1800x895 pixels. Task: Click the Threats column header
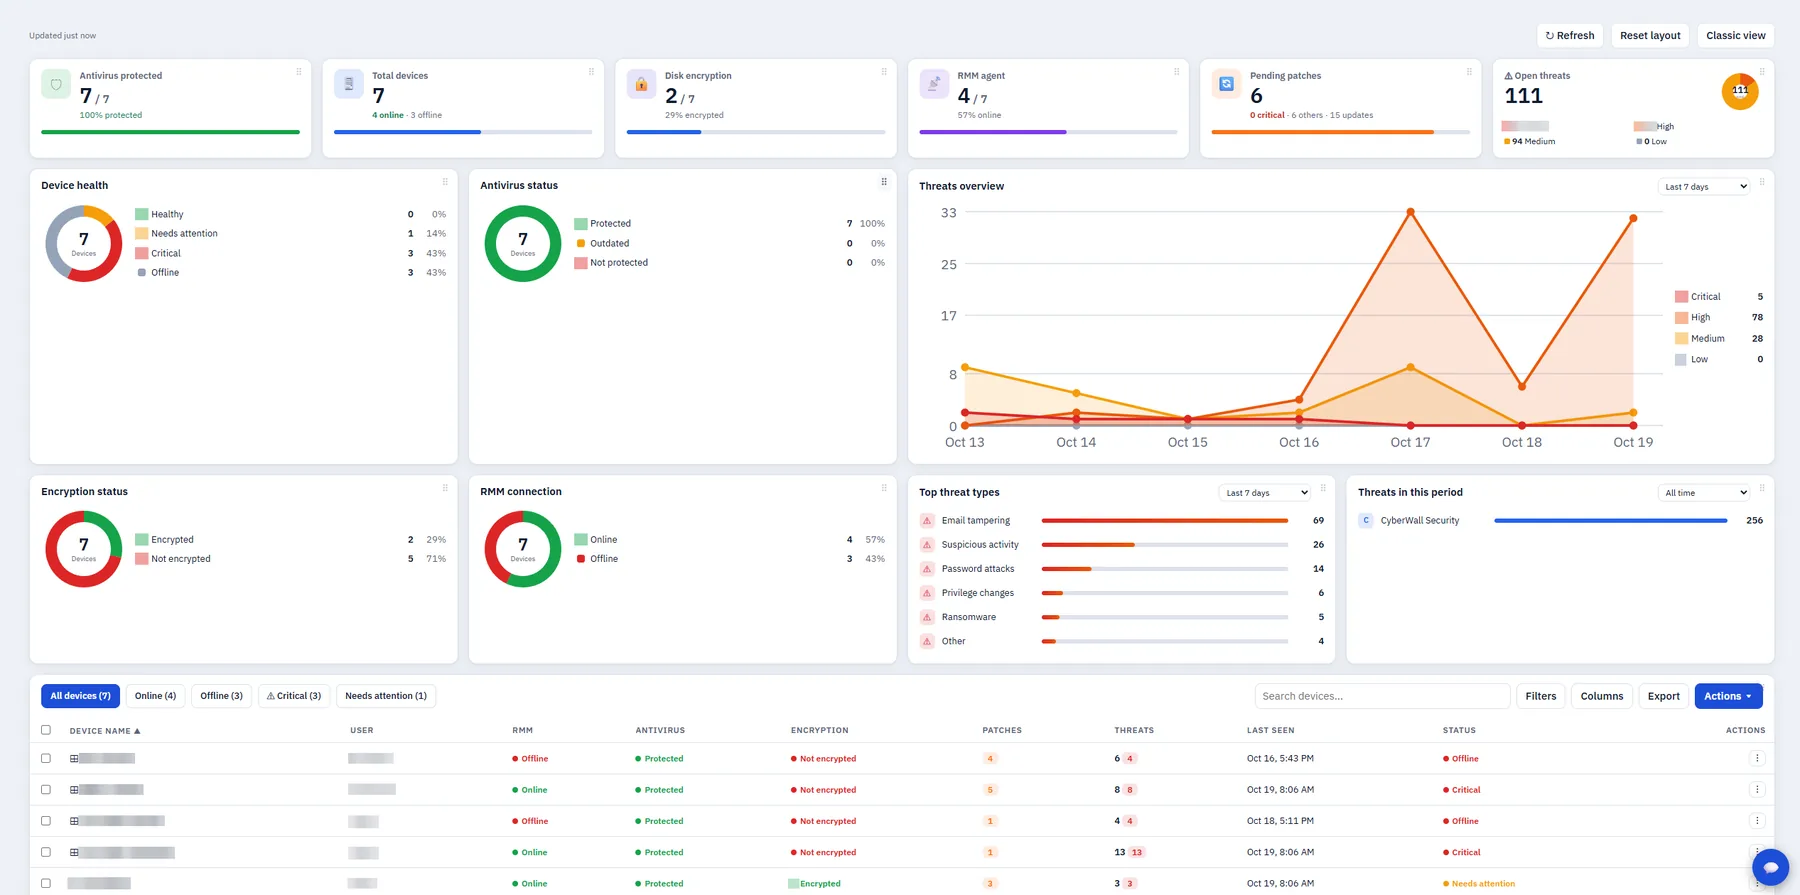(1134, 731)
